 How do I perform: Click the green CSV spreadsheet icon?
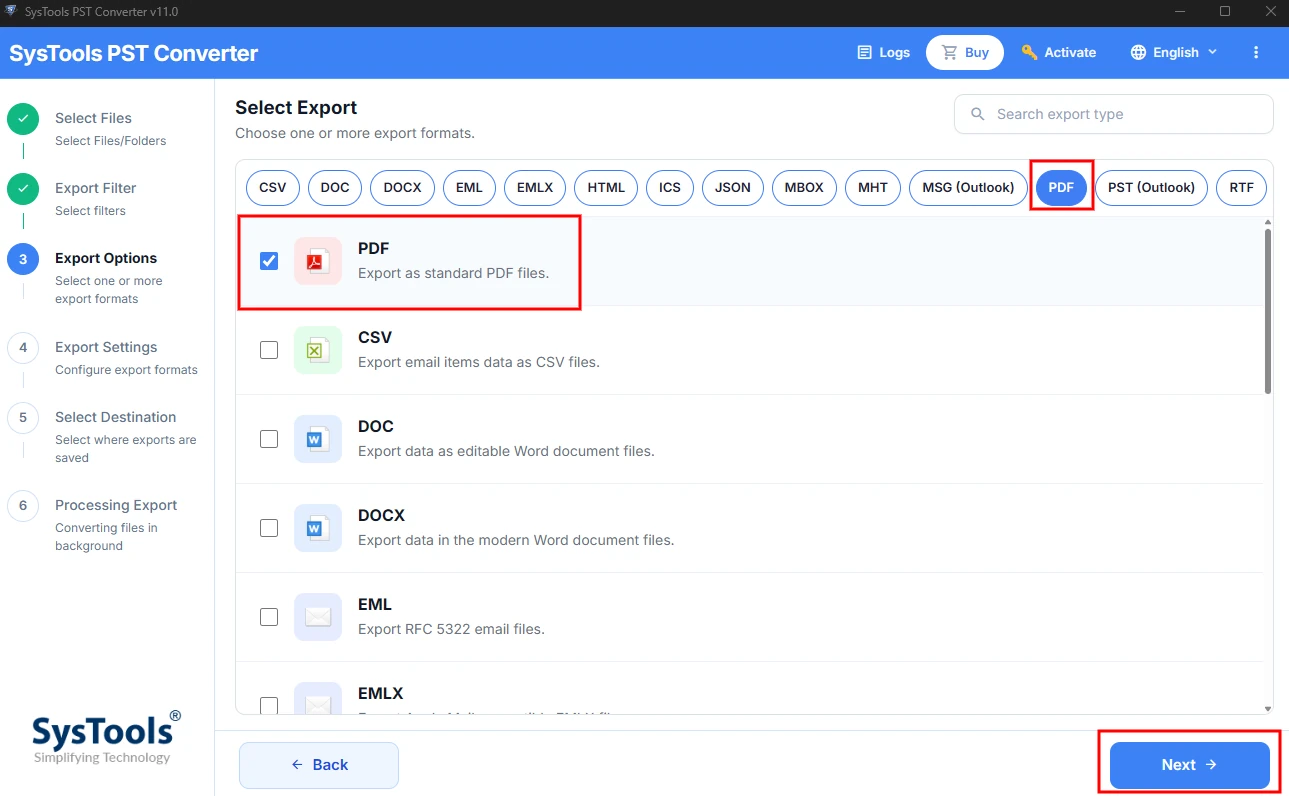tap(318, 350)
